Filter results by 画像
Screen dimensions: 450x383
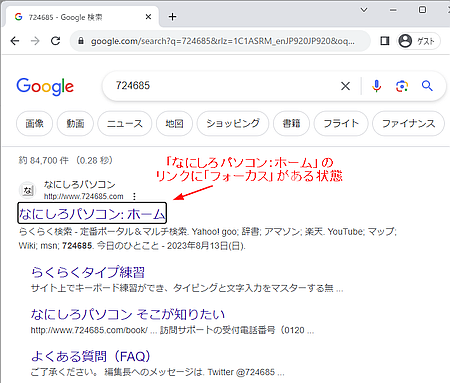click(x=34, y=124)
